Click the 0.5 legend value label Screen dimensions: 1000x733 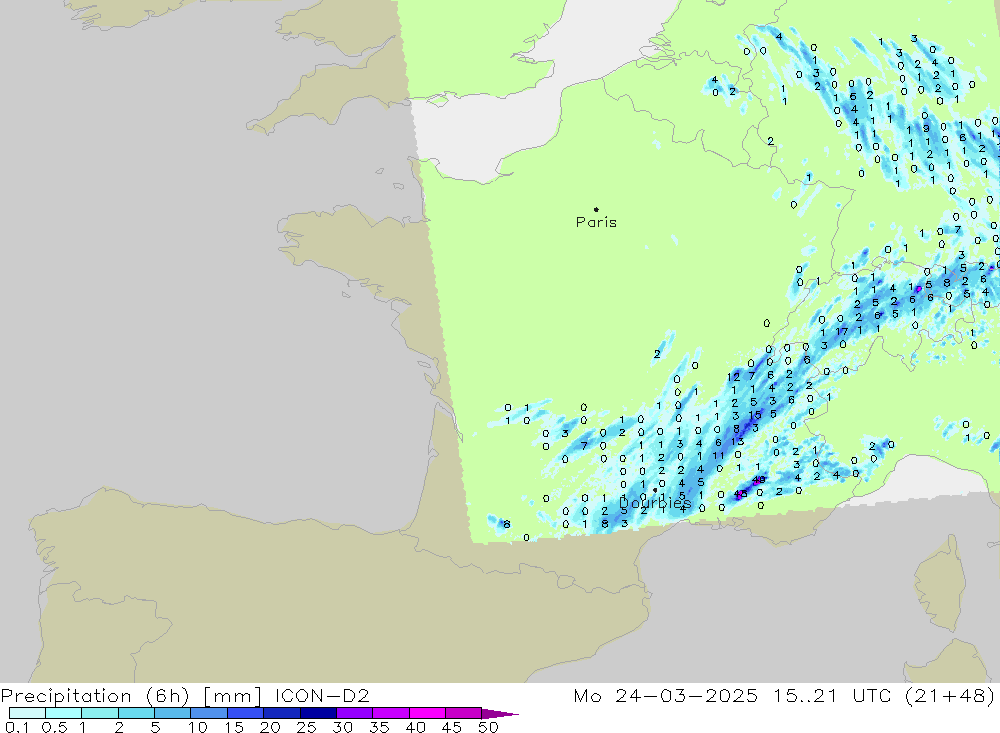[x=54, y=727]
